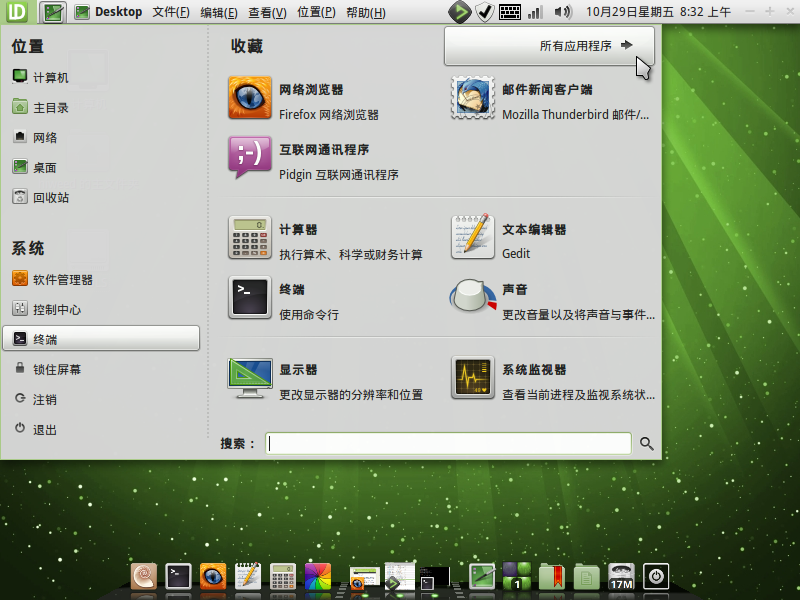Open the 查看(V) menu
The width and height of the screenshot is (800, 600).
click(267, 12)
